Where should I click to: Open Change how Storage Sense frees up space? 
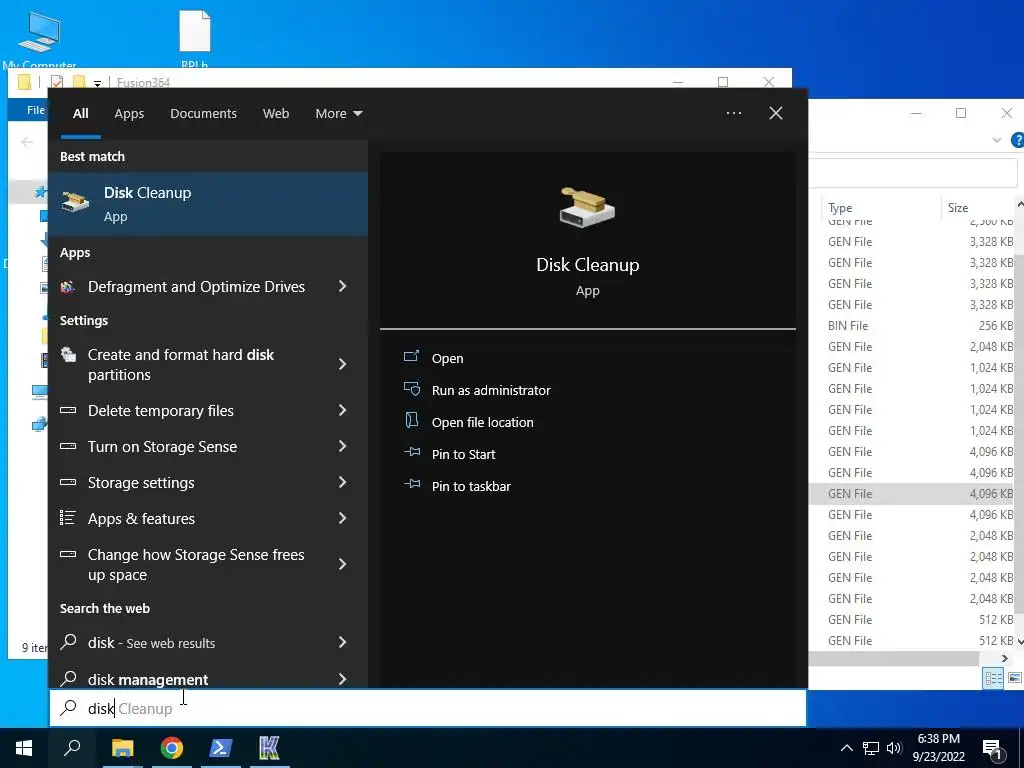click(x=196, y=565)
